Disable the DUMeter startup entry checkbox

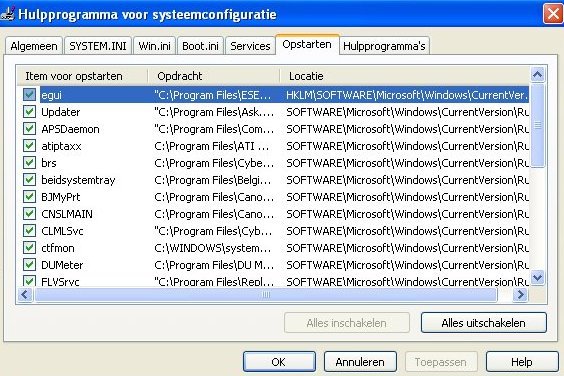[x=29, y=264]
